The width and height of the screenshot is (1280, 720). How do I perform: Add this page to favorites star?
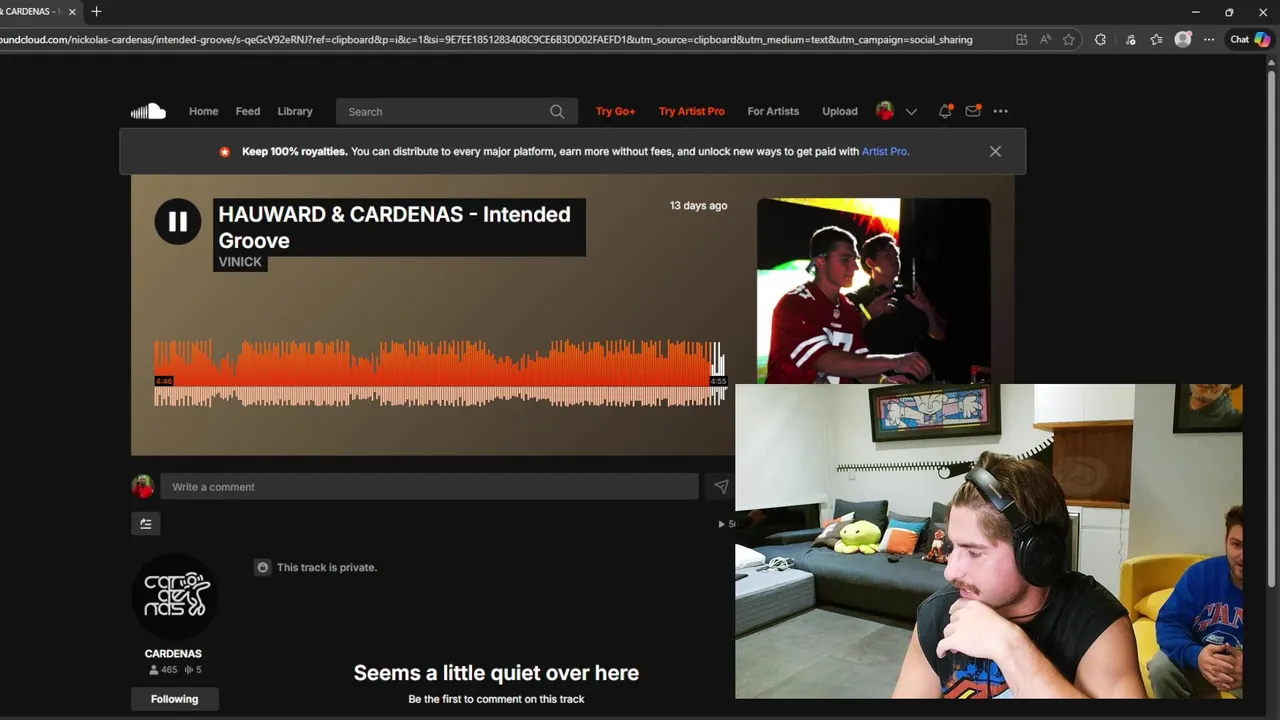[1069, 40]
